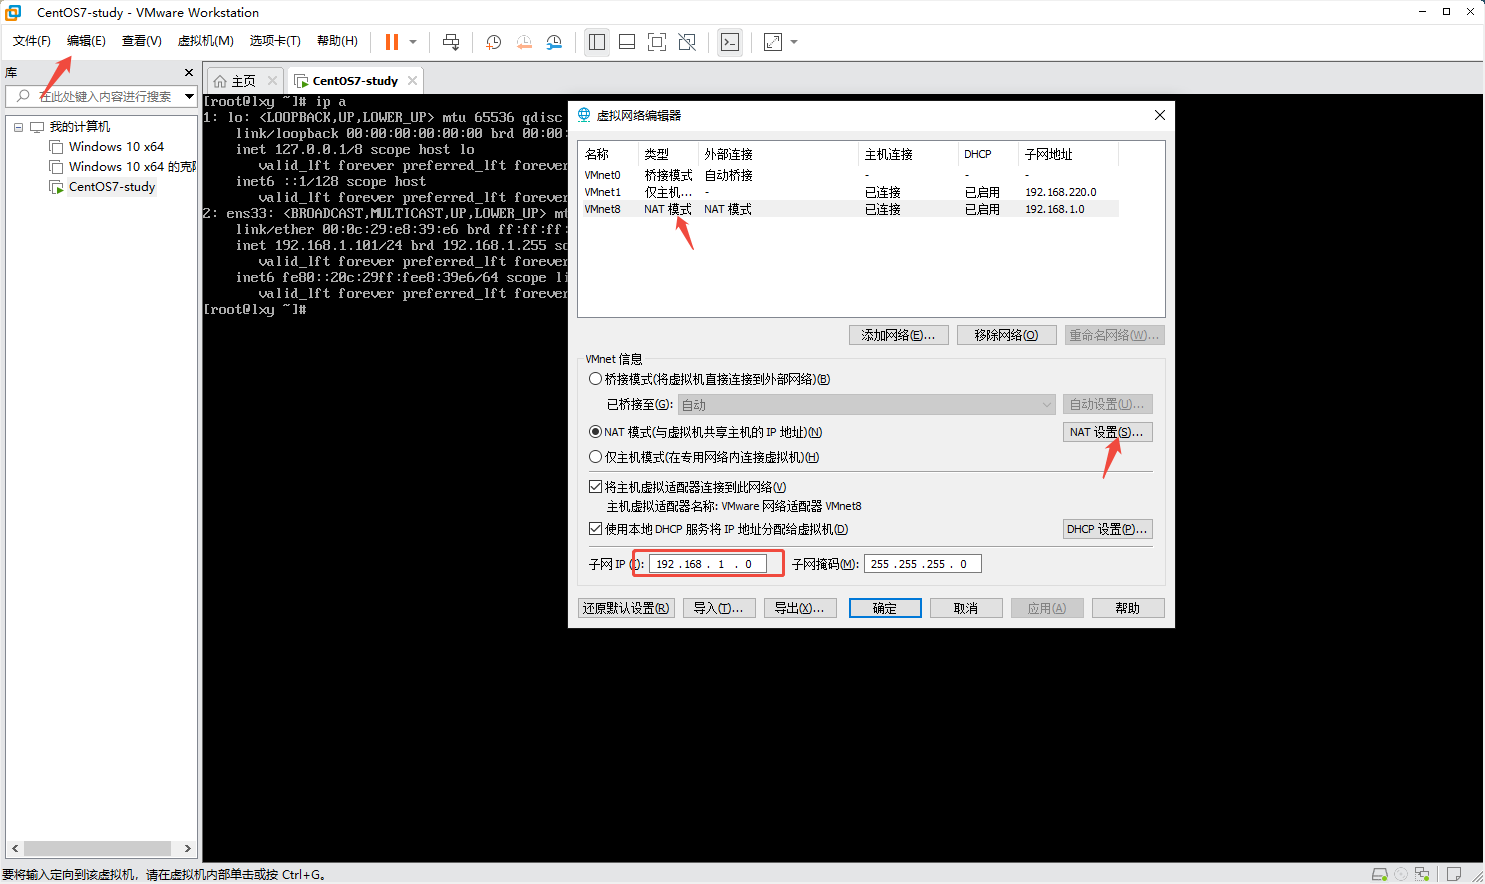Toggle the Show Library sidebar view icon
The height and width of the screenshot is (884, 1485).
[597, 42]
